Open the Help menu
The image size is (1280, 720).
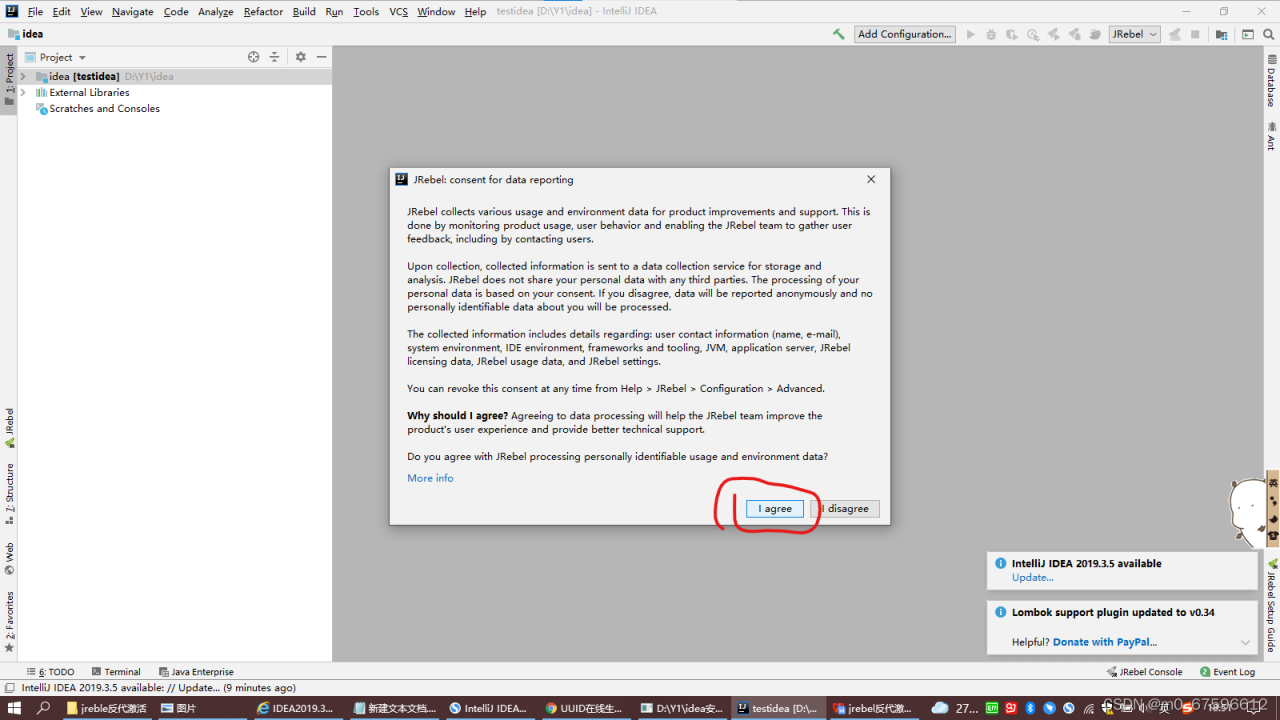[475, 11]
